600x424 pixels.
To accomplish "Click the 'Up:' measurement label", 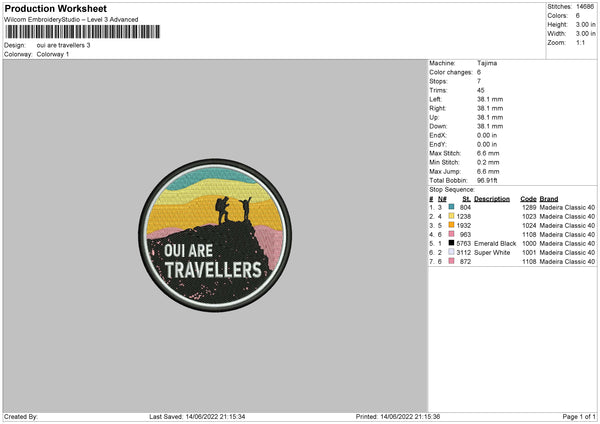I will (434, 117).
